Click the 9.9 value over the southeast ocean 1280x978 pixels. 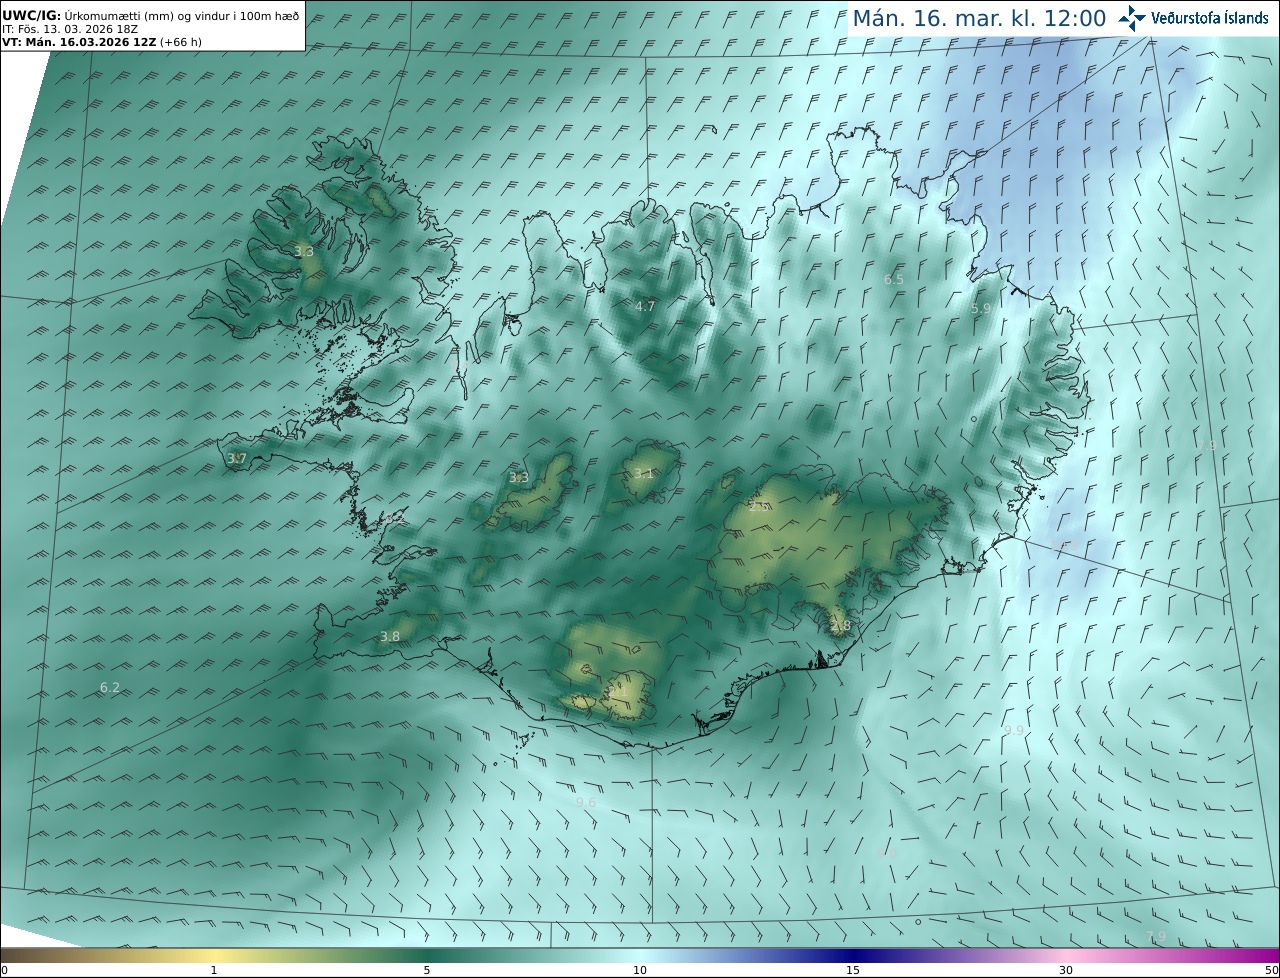(x=1014, y=730)
